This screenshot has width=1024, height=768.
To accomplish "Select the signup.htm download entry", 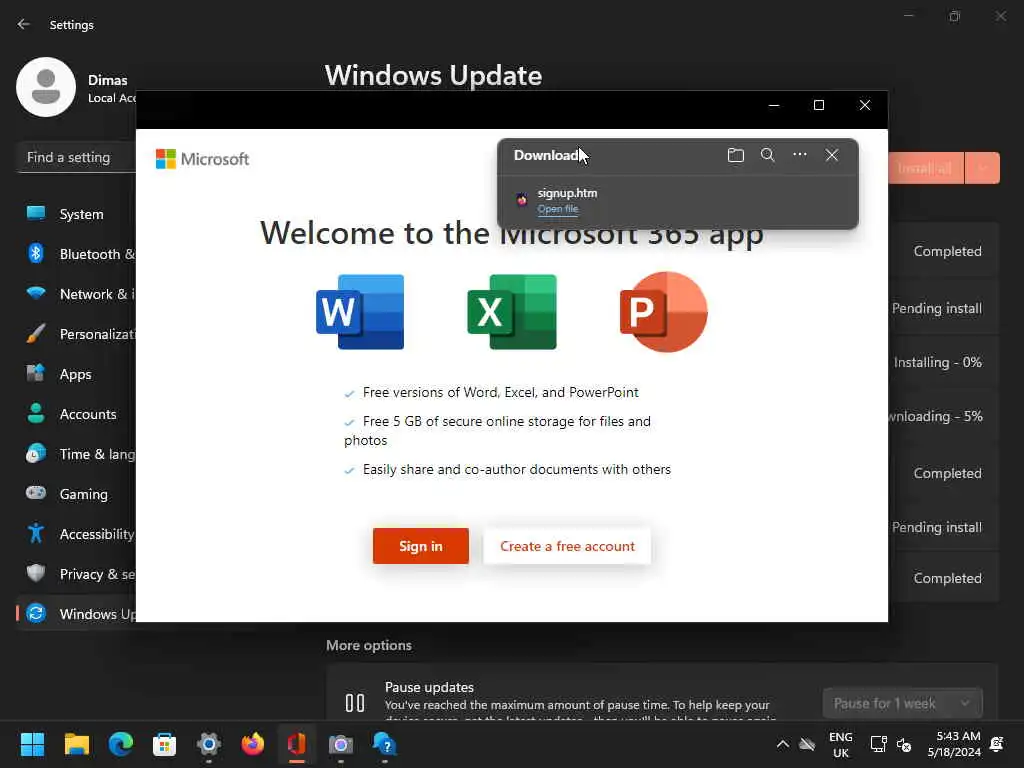I will tap(678, 200).
